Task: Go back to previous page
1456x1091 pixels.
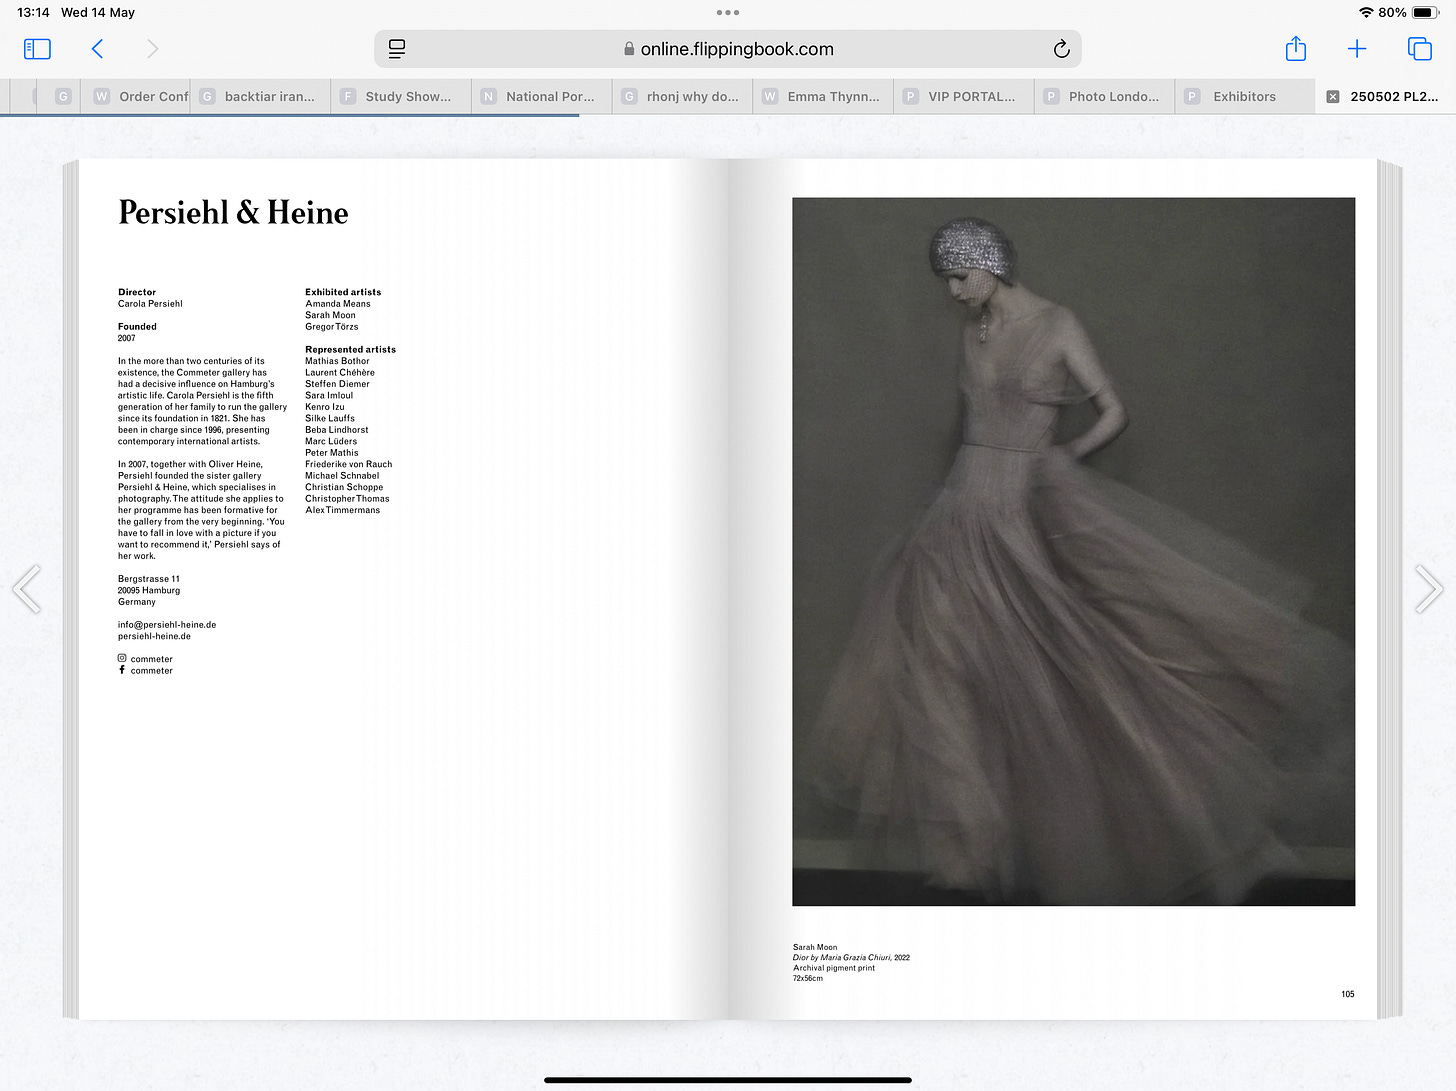Action: (97, 49)
